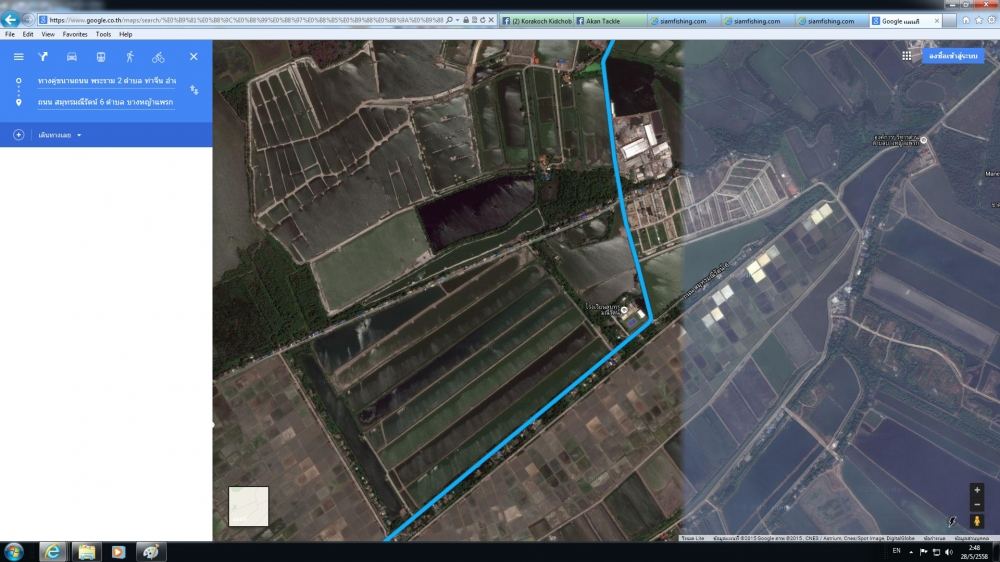Image resolution: width=1000 pixels, height=562 pixels.
Task: Open the last pinned taskbar app
Action: pyautogui.click(x=151, y=552)
